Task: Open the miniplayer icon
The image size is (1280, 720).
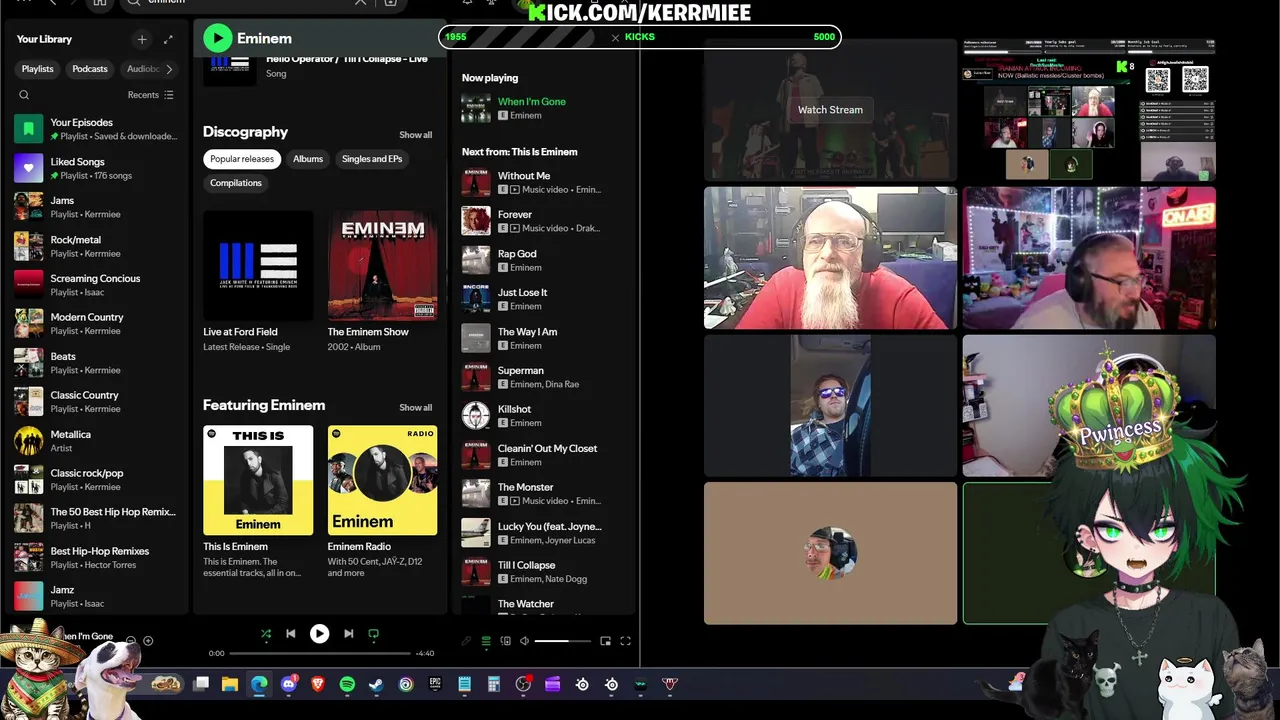Action: [605, 641]
